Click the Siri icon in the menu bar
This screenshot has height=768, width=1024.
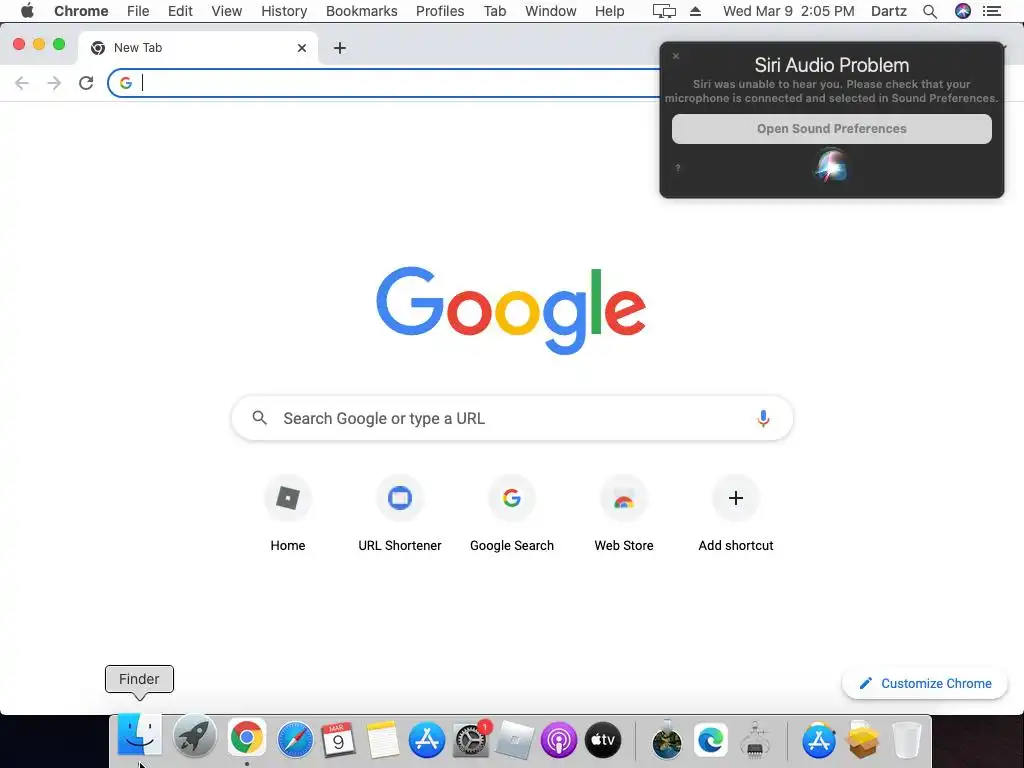[x=963, y=11]
